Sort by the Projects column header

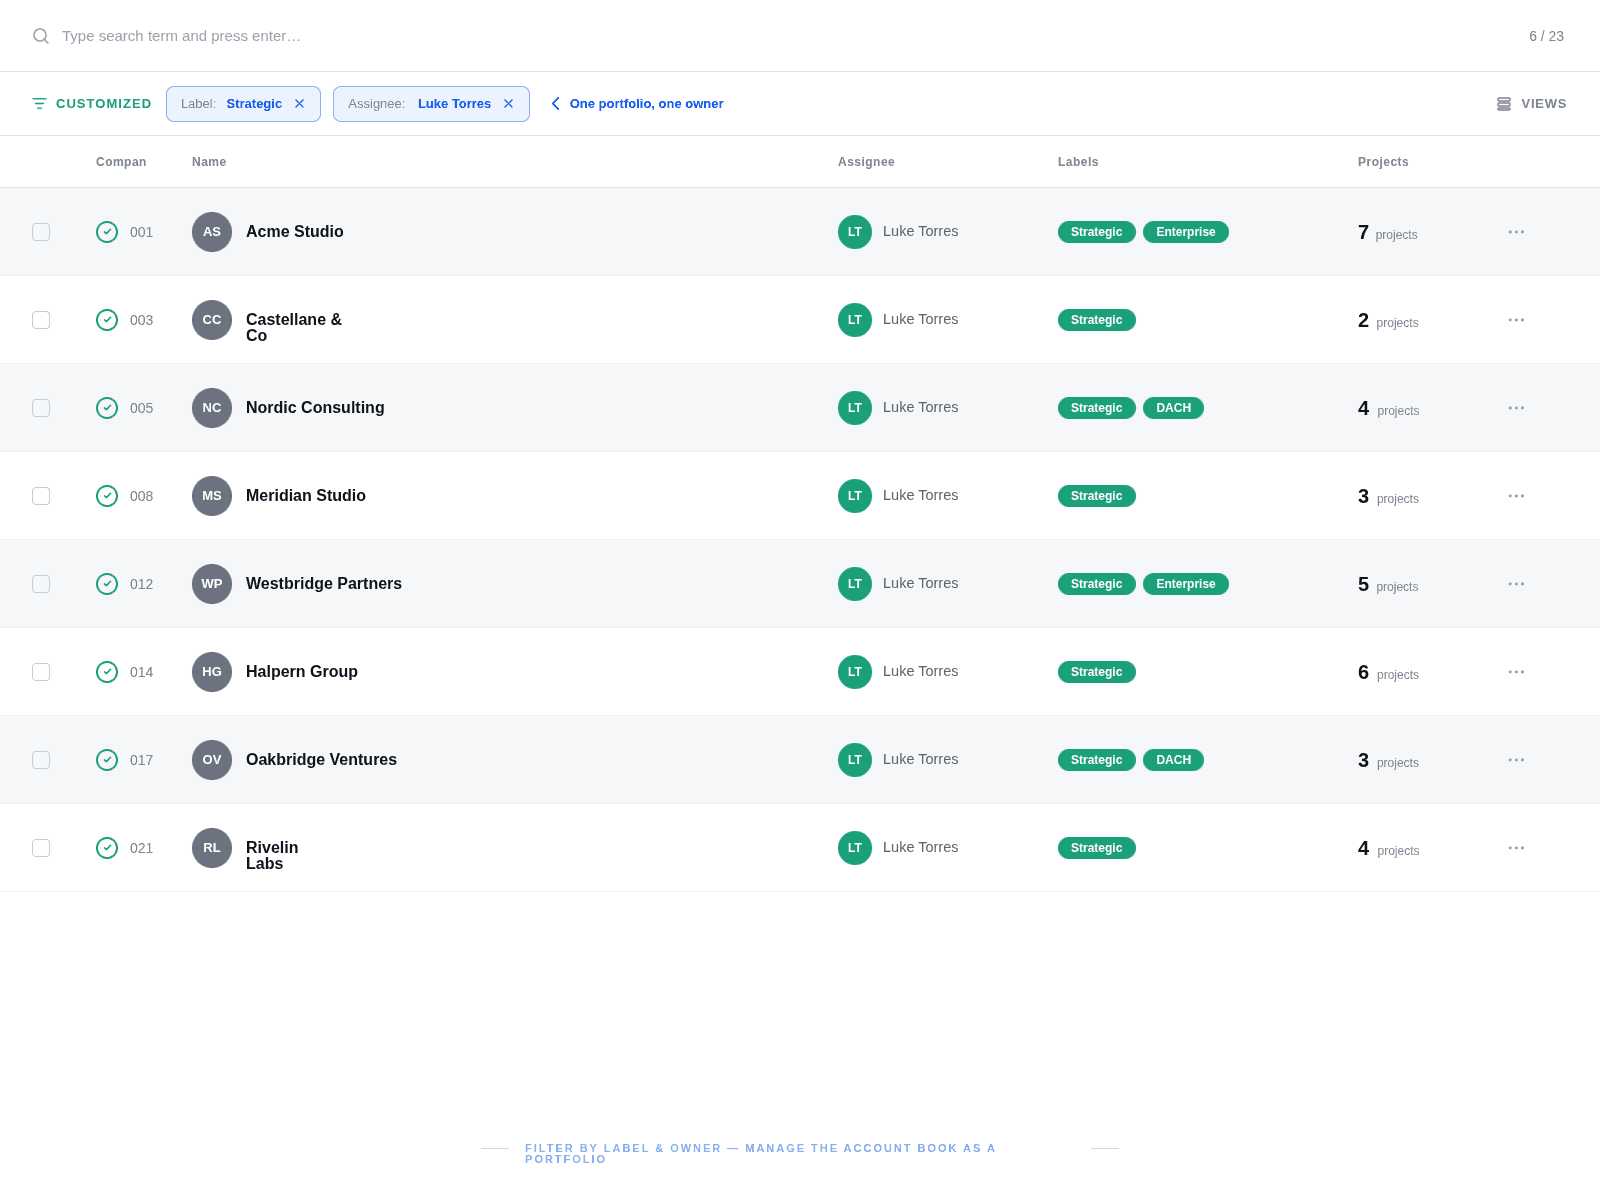tap(1383, 162)
